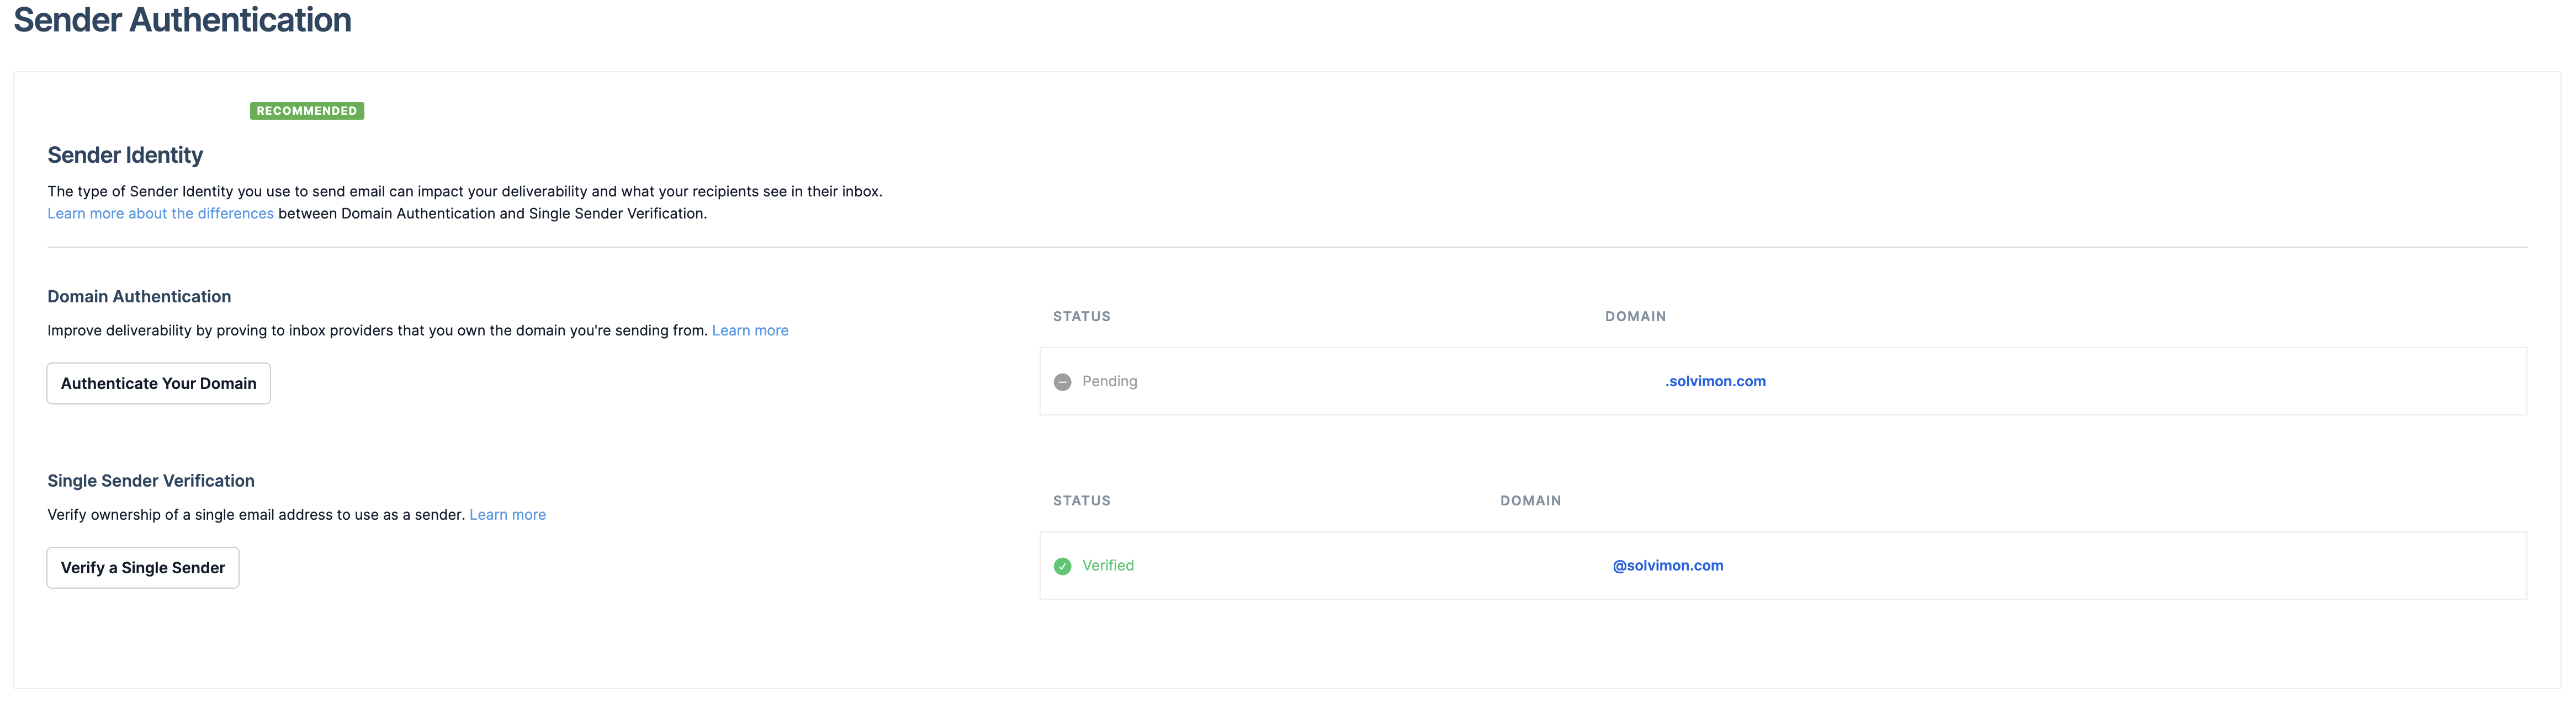Open Learn more link under Single Sender Verification
Screen dimensions: 2576x704
[507, 514]
